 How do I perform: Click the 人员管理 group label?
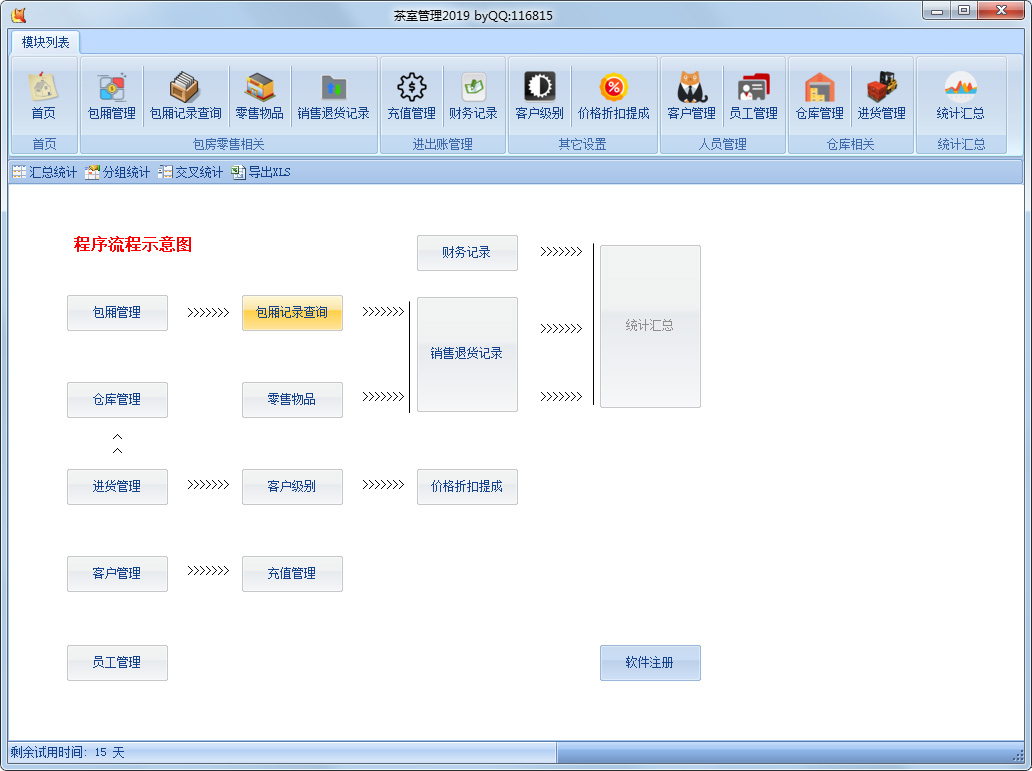click(723, 144)
